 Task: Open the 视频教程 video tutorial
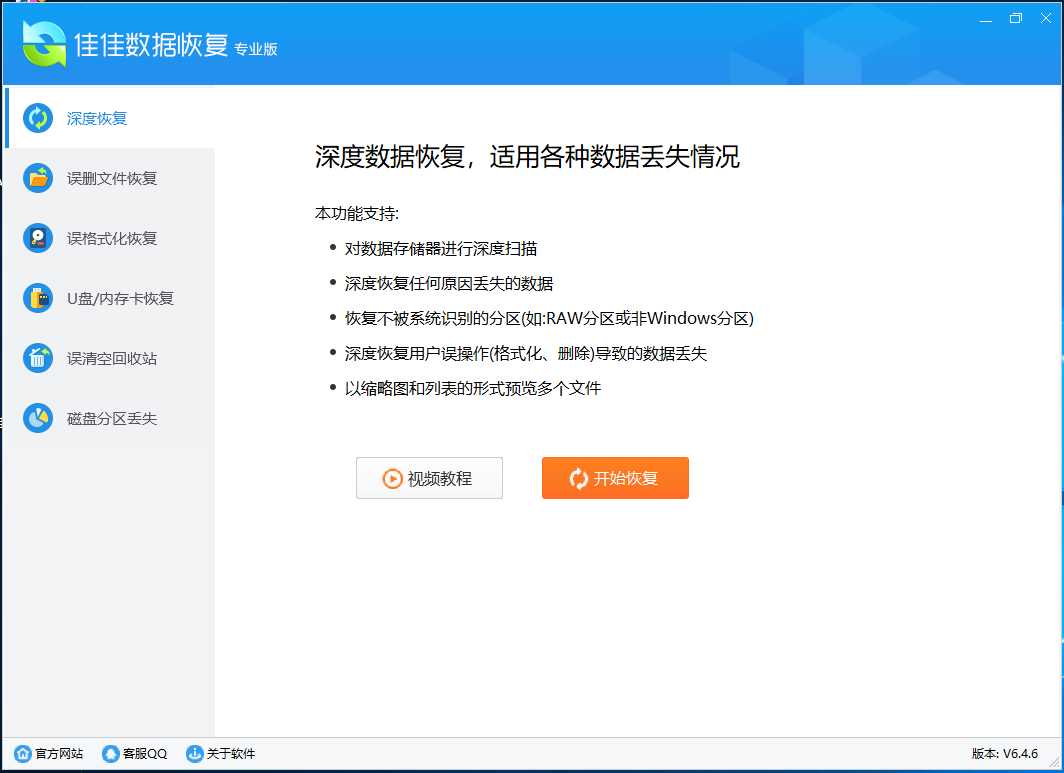pyautogui.click(x=430, y=478)
